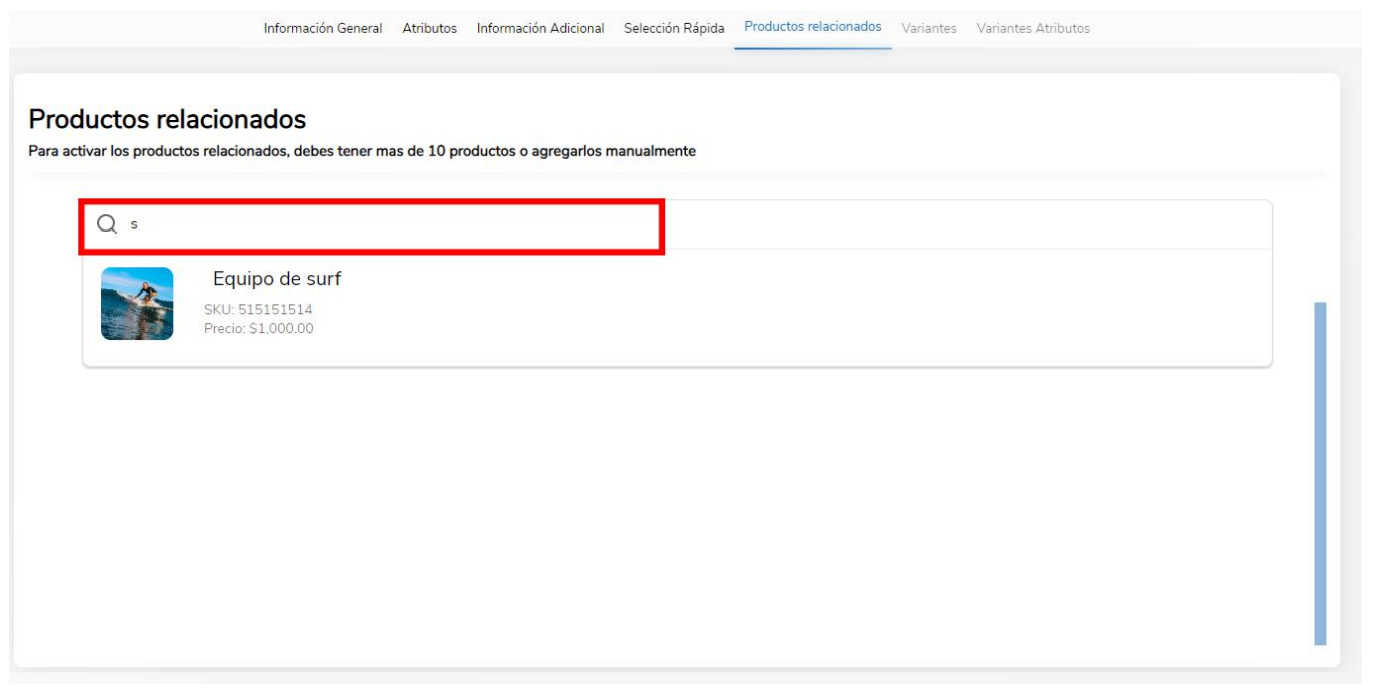Switch to the Atributos tab
1378x690 pixels.
pos(429,28)
